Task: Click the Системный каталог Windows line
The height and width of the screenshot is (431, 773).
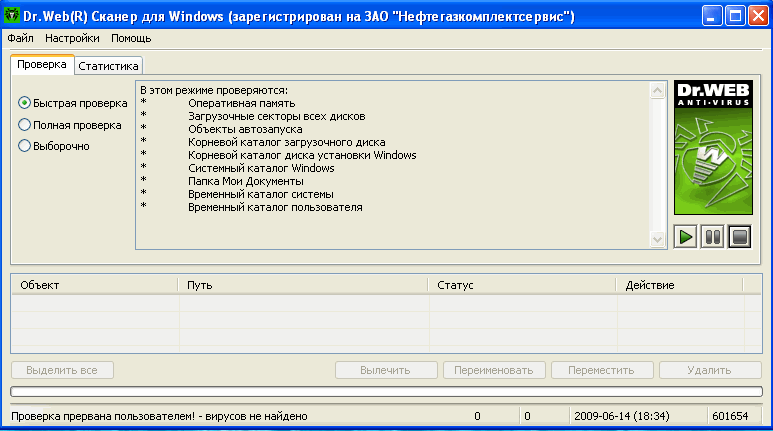Action: click(261, 168)
